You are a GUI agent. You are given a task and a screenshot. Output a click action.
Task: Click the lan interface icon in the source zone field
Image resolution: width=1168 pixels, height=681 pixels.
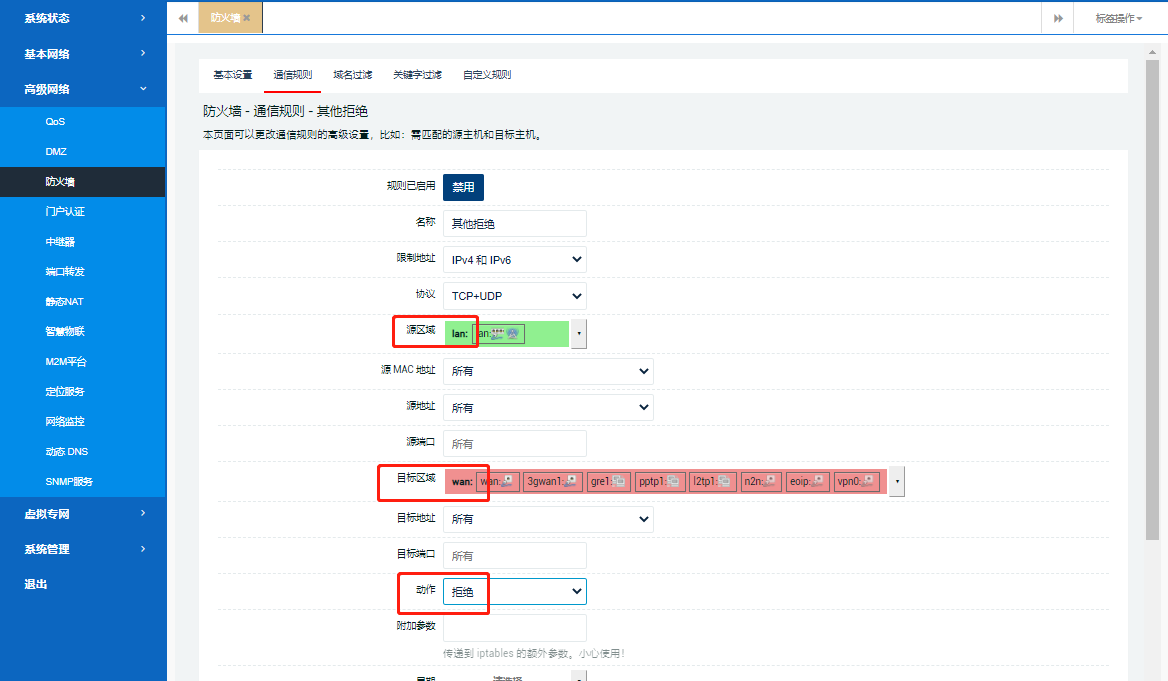(x=498, y=333)
